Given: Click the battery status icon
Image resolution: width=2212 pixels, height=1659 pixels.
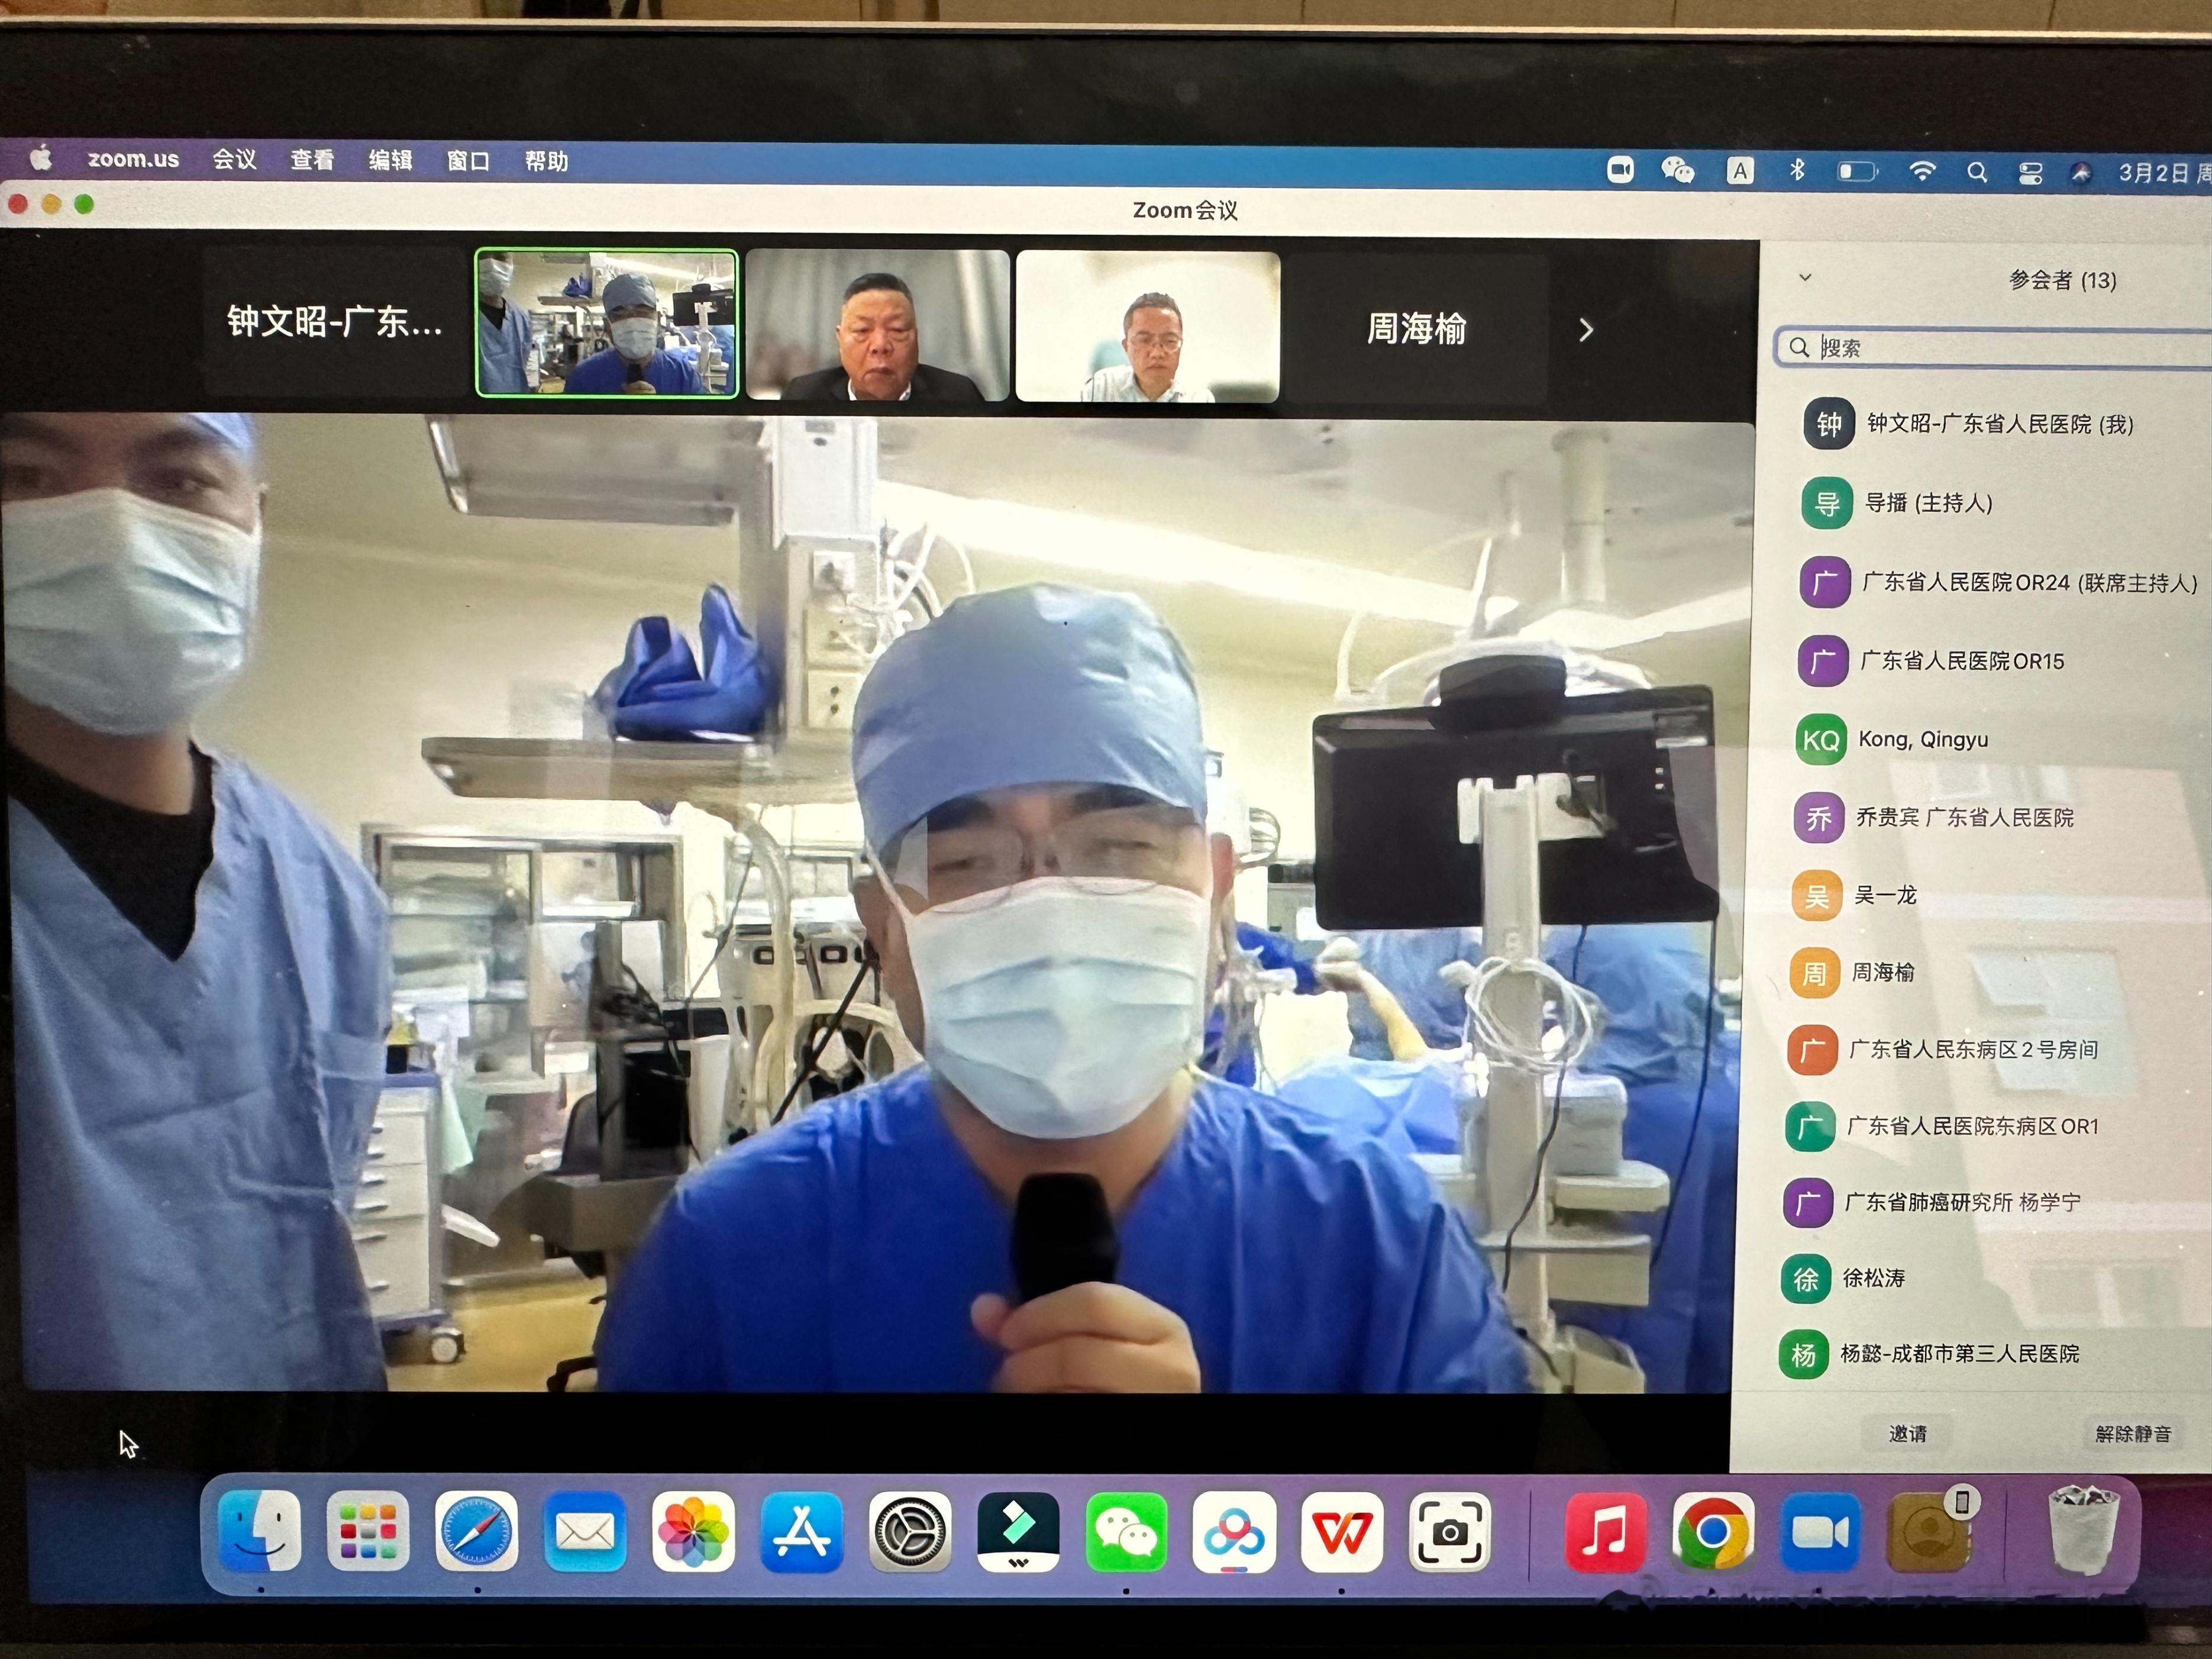Looking at the screenshot, I should pyautogui.click(x=1857, y=172).
